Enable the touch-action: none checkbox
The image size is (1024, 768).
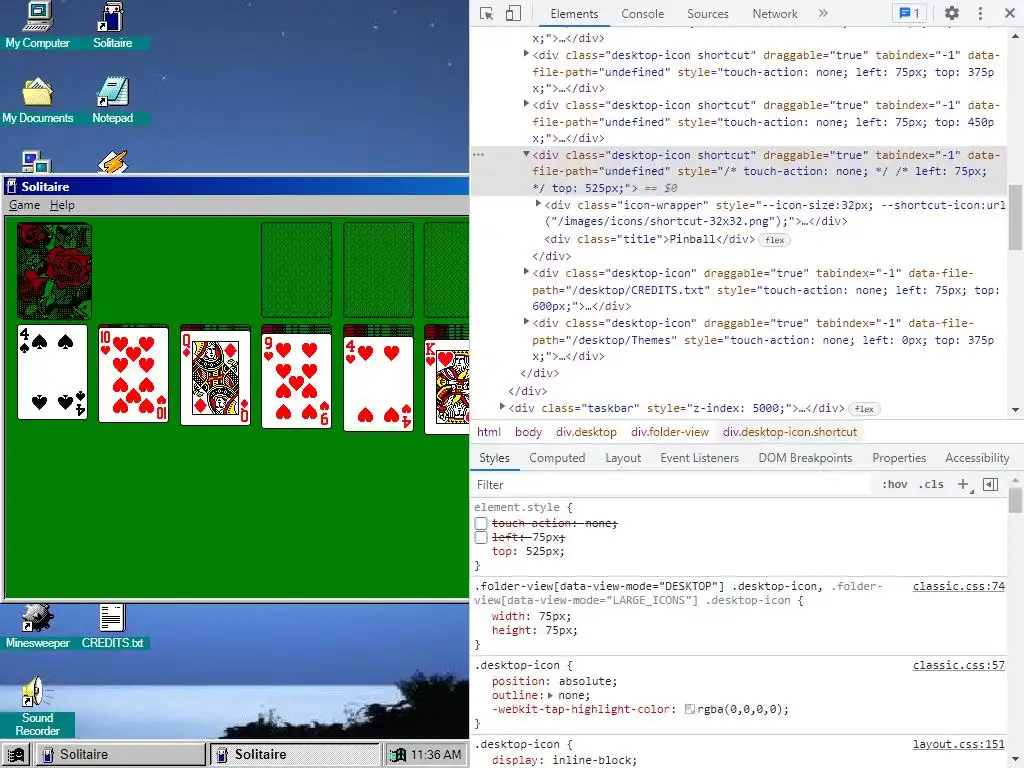click(481, 523)
